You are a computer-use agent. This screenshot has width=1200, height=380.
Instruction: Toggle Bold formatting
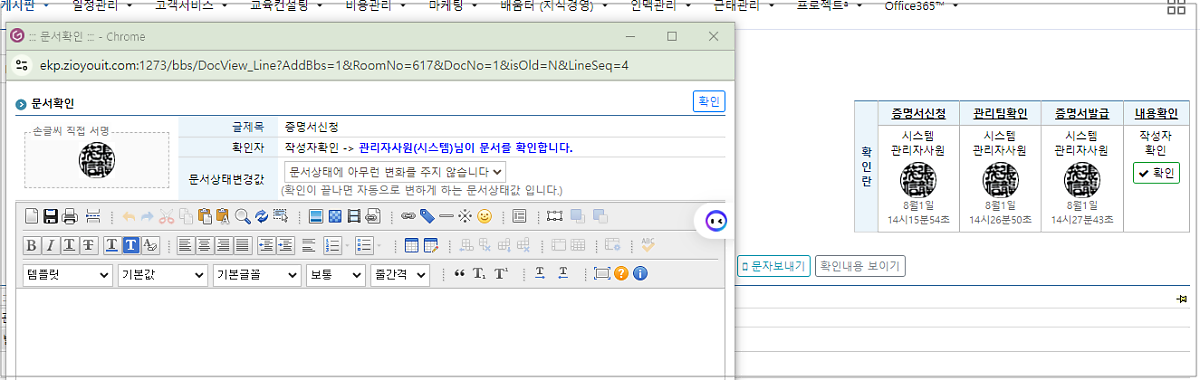pos(32,244)
